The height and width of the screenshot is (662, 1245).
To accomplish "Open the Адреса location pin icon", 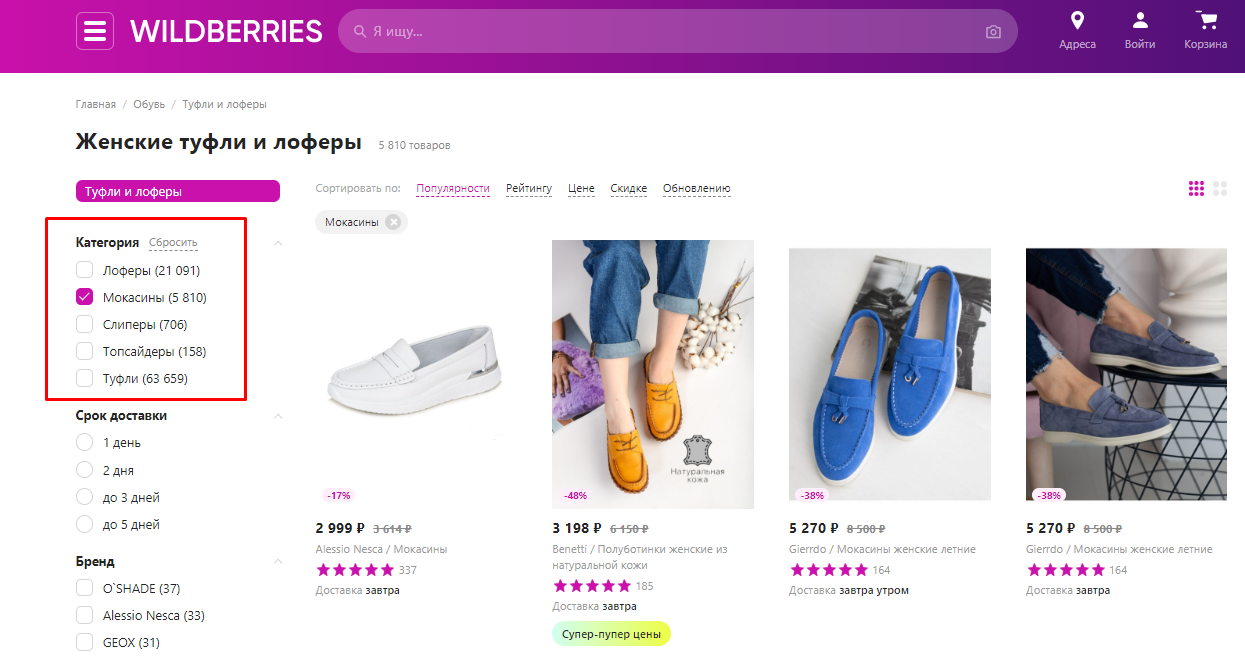I will pos(1077,20).
